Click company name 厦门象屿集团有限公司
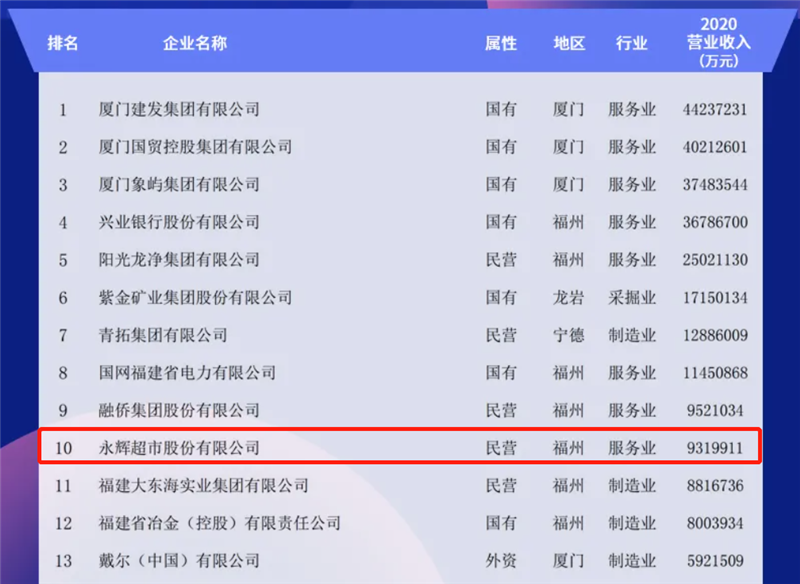This screenshot has height=584, width=800. pyautogui.click(x=179, y=184)
